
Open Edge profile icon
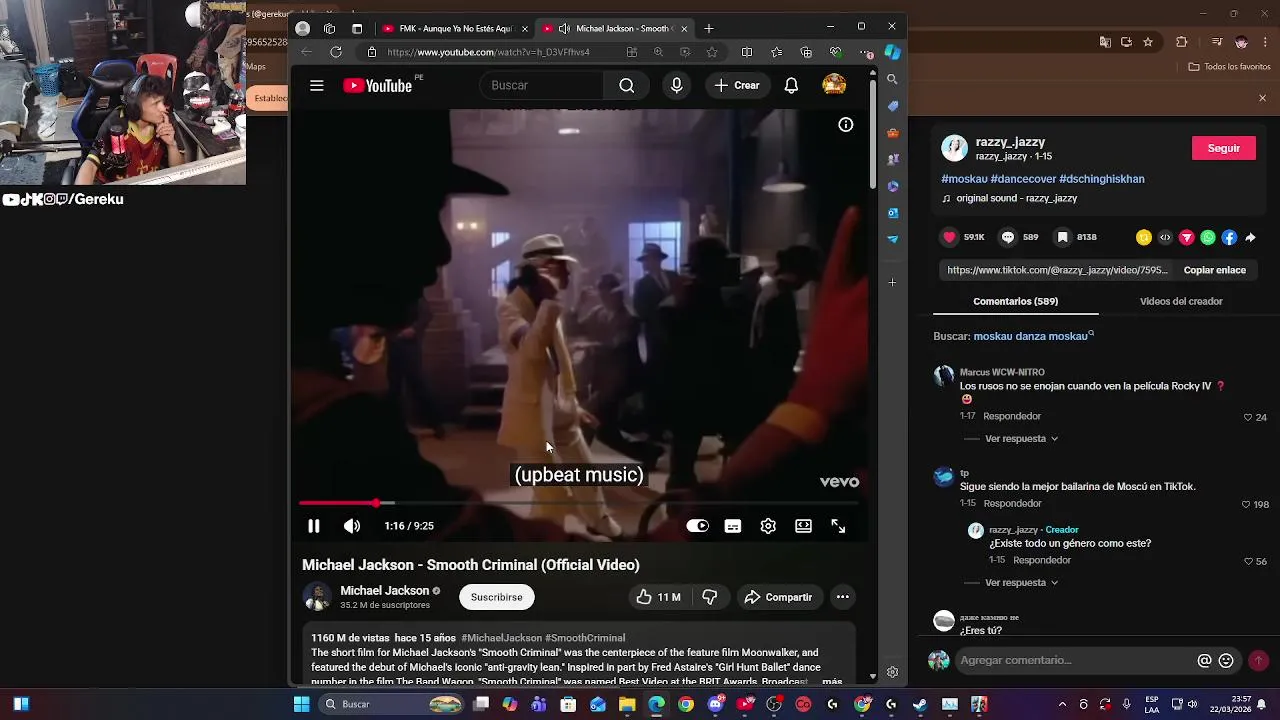(303, 28)
